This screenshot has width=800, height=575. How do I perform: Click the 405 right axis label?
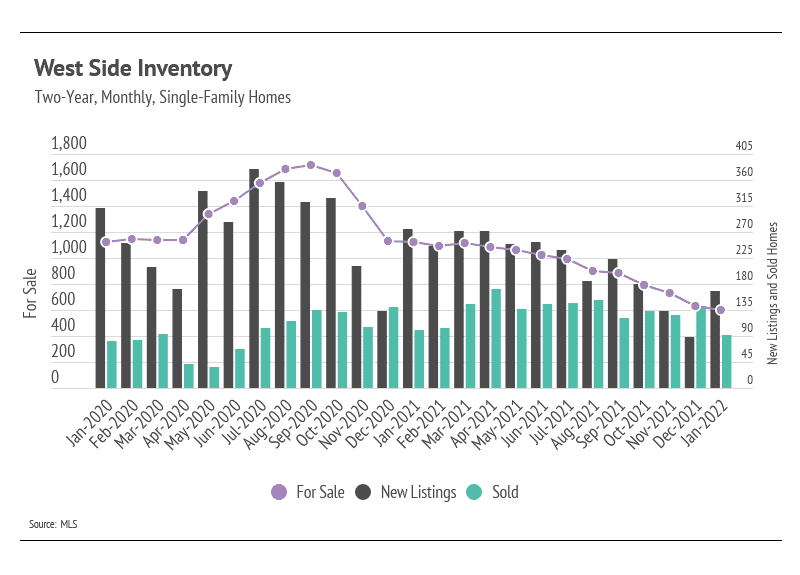tap(744, 146)
